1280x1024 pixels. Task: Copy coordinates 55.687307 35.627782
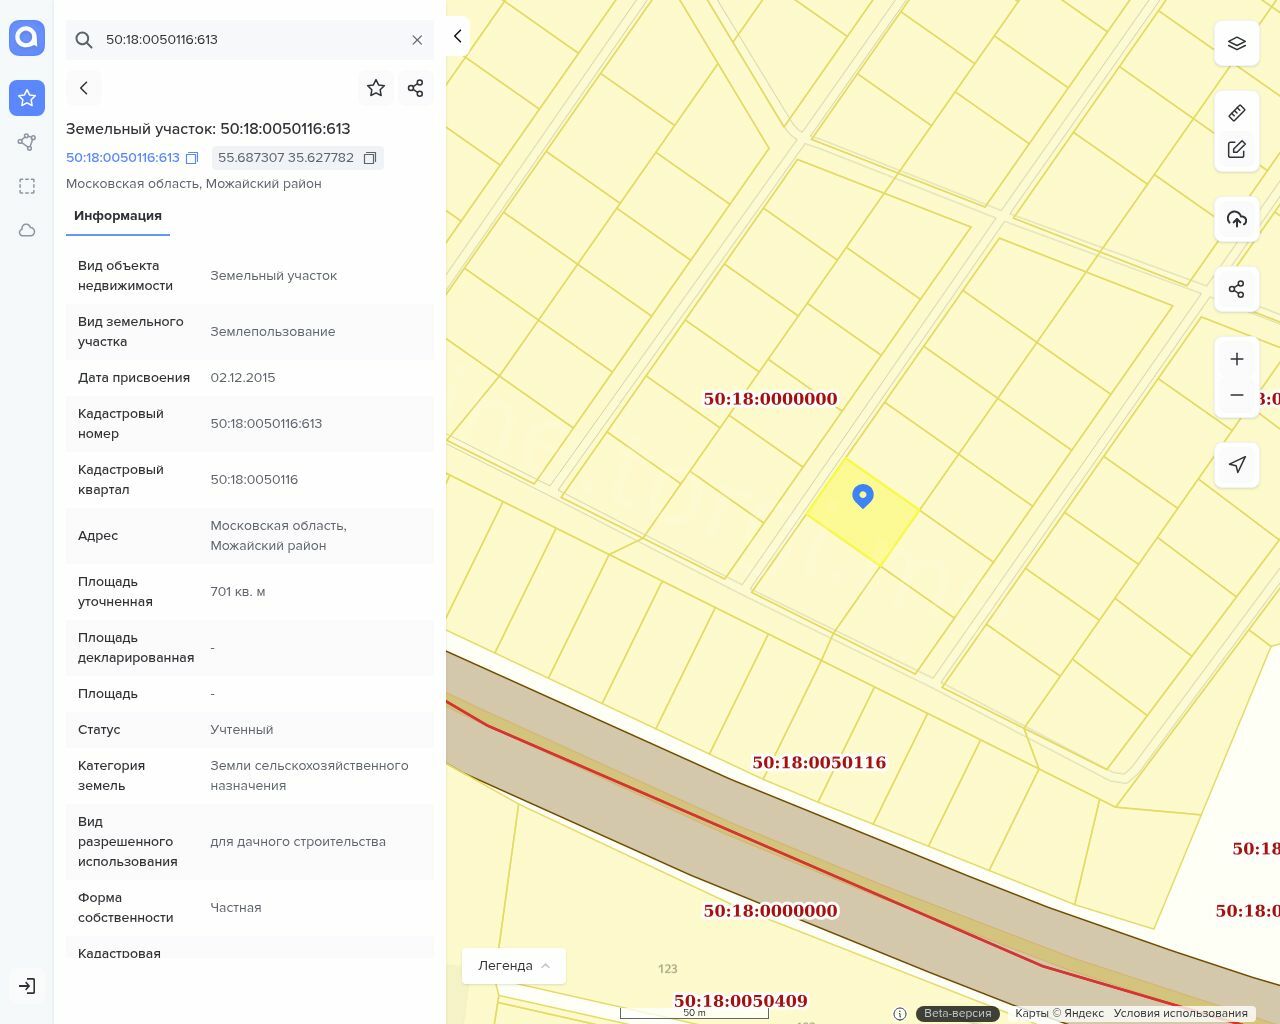pyautogui.click(x=370, y=158)
